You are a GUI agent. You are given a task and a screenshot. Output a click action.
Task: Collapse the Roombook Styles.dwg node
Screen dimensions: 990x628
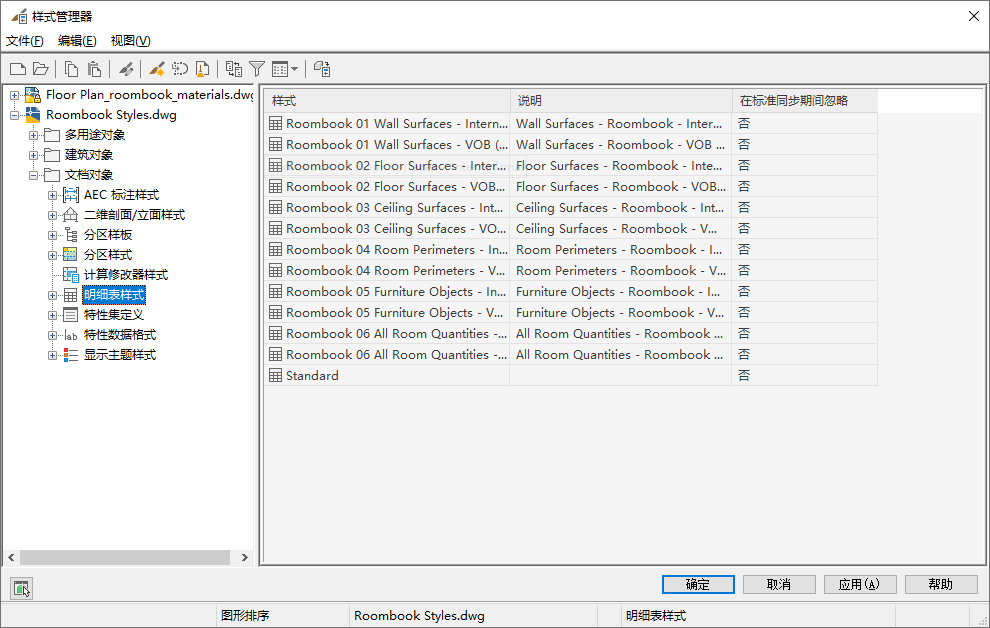tap(14, 116)
